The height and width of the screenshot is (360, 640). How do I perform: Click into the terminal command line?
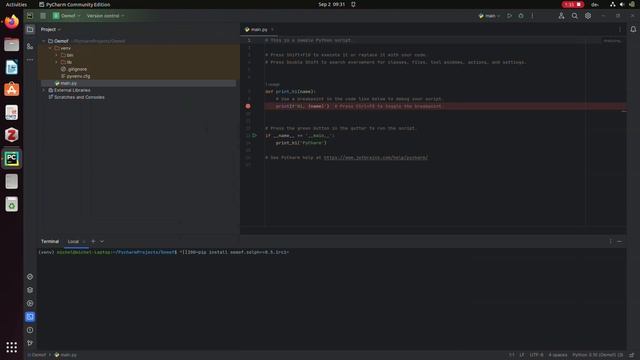click(234, 252)
